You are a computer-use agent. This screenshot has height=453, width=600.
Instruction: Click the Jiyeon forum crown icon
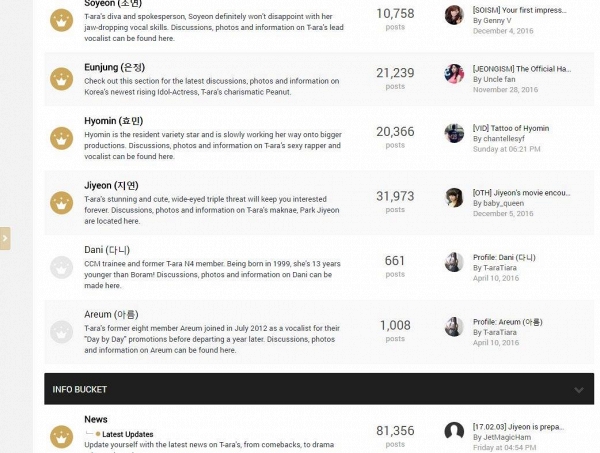(62, 202)
